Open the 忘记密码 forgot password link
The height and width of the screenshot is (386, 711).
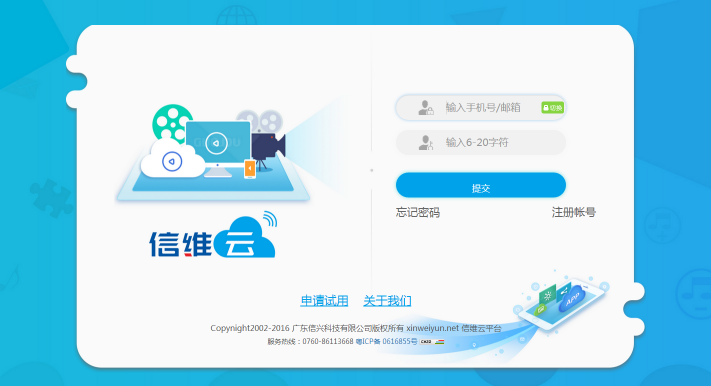click(x=418, y=212)
